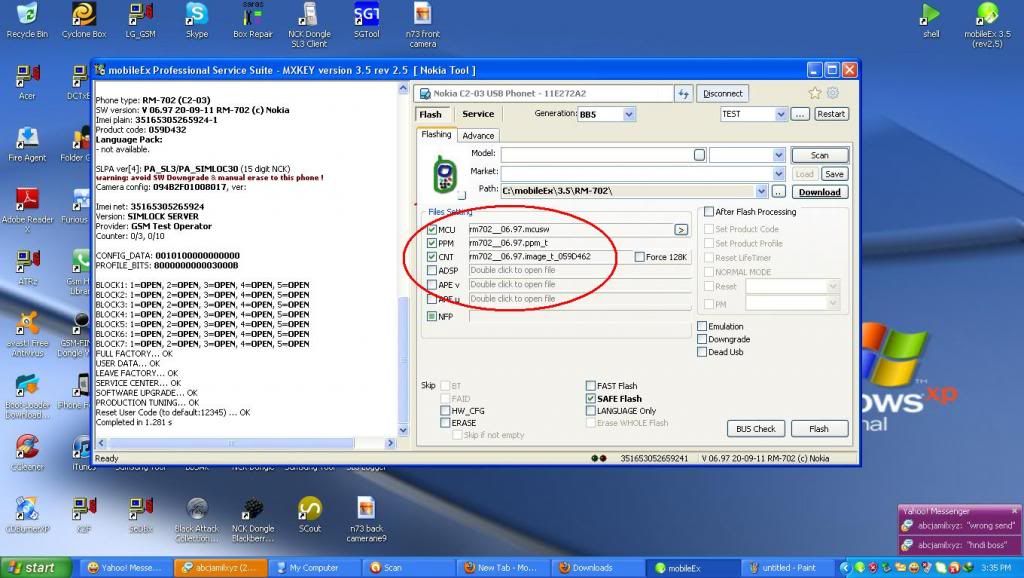The image size is (1024, 578).
Task: Run the BUS Check button
Action: click(x=756, y=429)
